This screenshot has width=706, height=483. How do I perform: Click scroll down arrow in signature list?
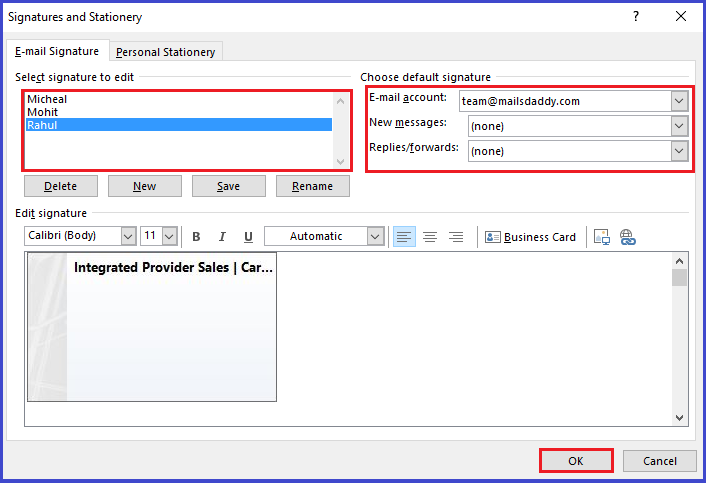(x=340, y=162)
